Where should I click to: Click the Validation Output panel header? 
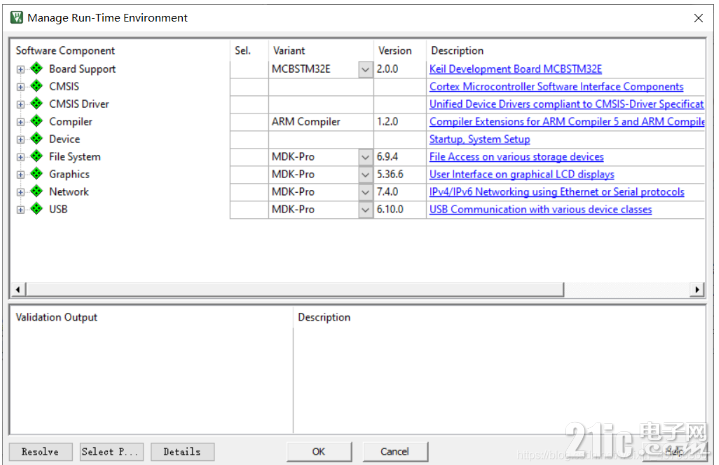[x=56, y=317]
